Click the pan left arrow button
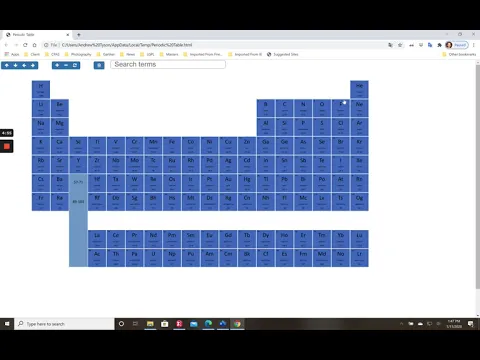Viewport: 480px width, 360px height. pos(24,65)
